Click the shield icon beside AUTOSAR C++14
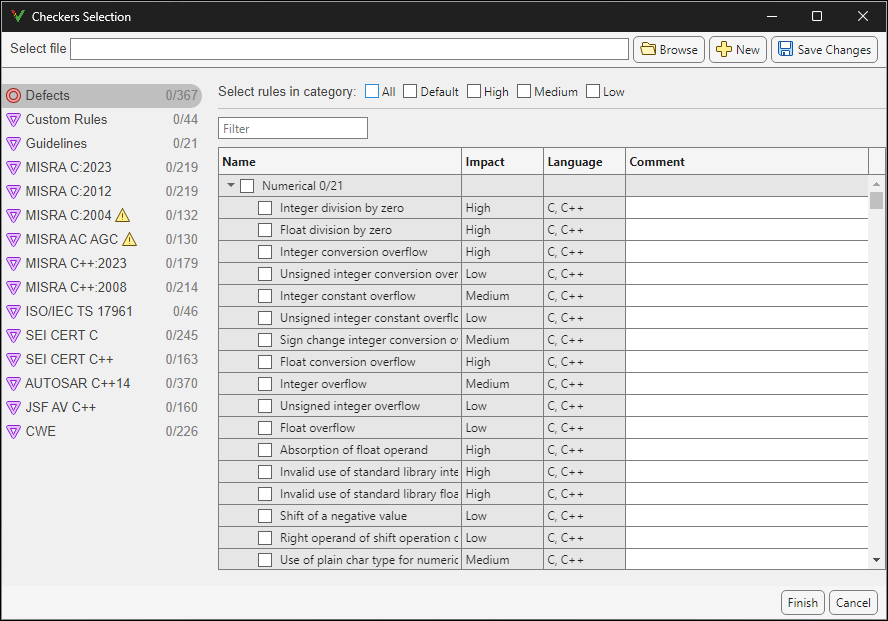 [x=13, y=383]
